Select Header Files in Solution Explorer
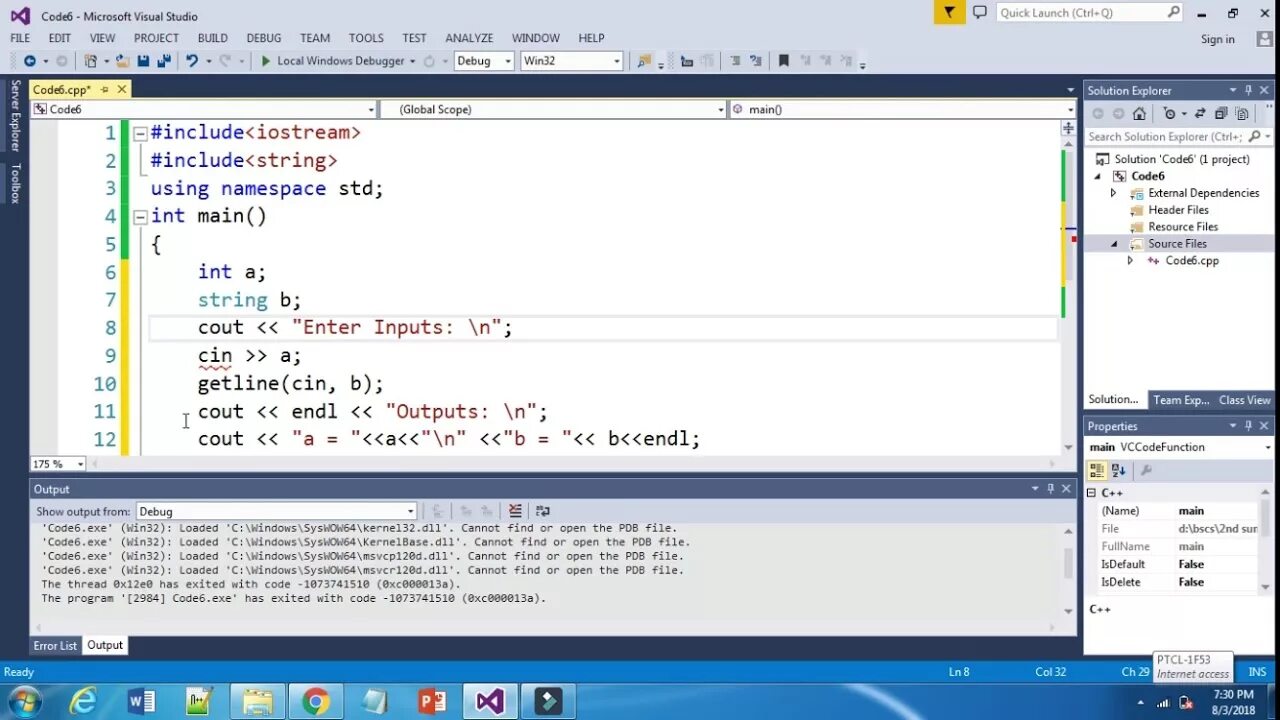Image resolution: width=1280 pixels, height=720 pixels. pos(1178,210)
